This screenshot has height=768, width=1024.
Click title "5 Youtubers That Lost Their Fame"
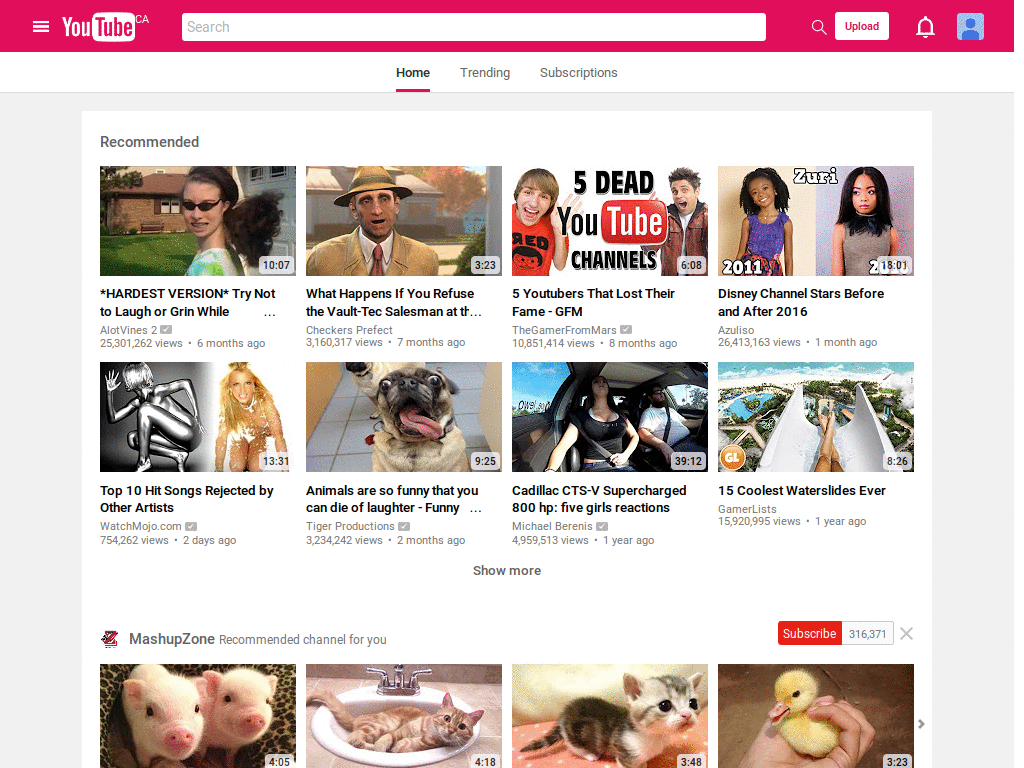[593, 302]
